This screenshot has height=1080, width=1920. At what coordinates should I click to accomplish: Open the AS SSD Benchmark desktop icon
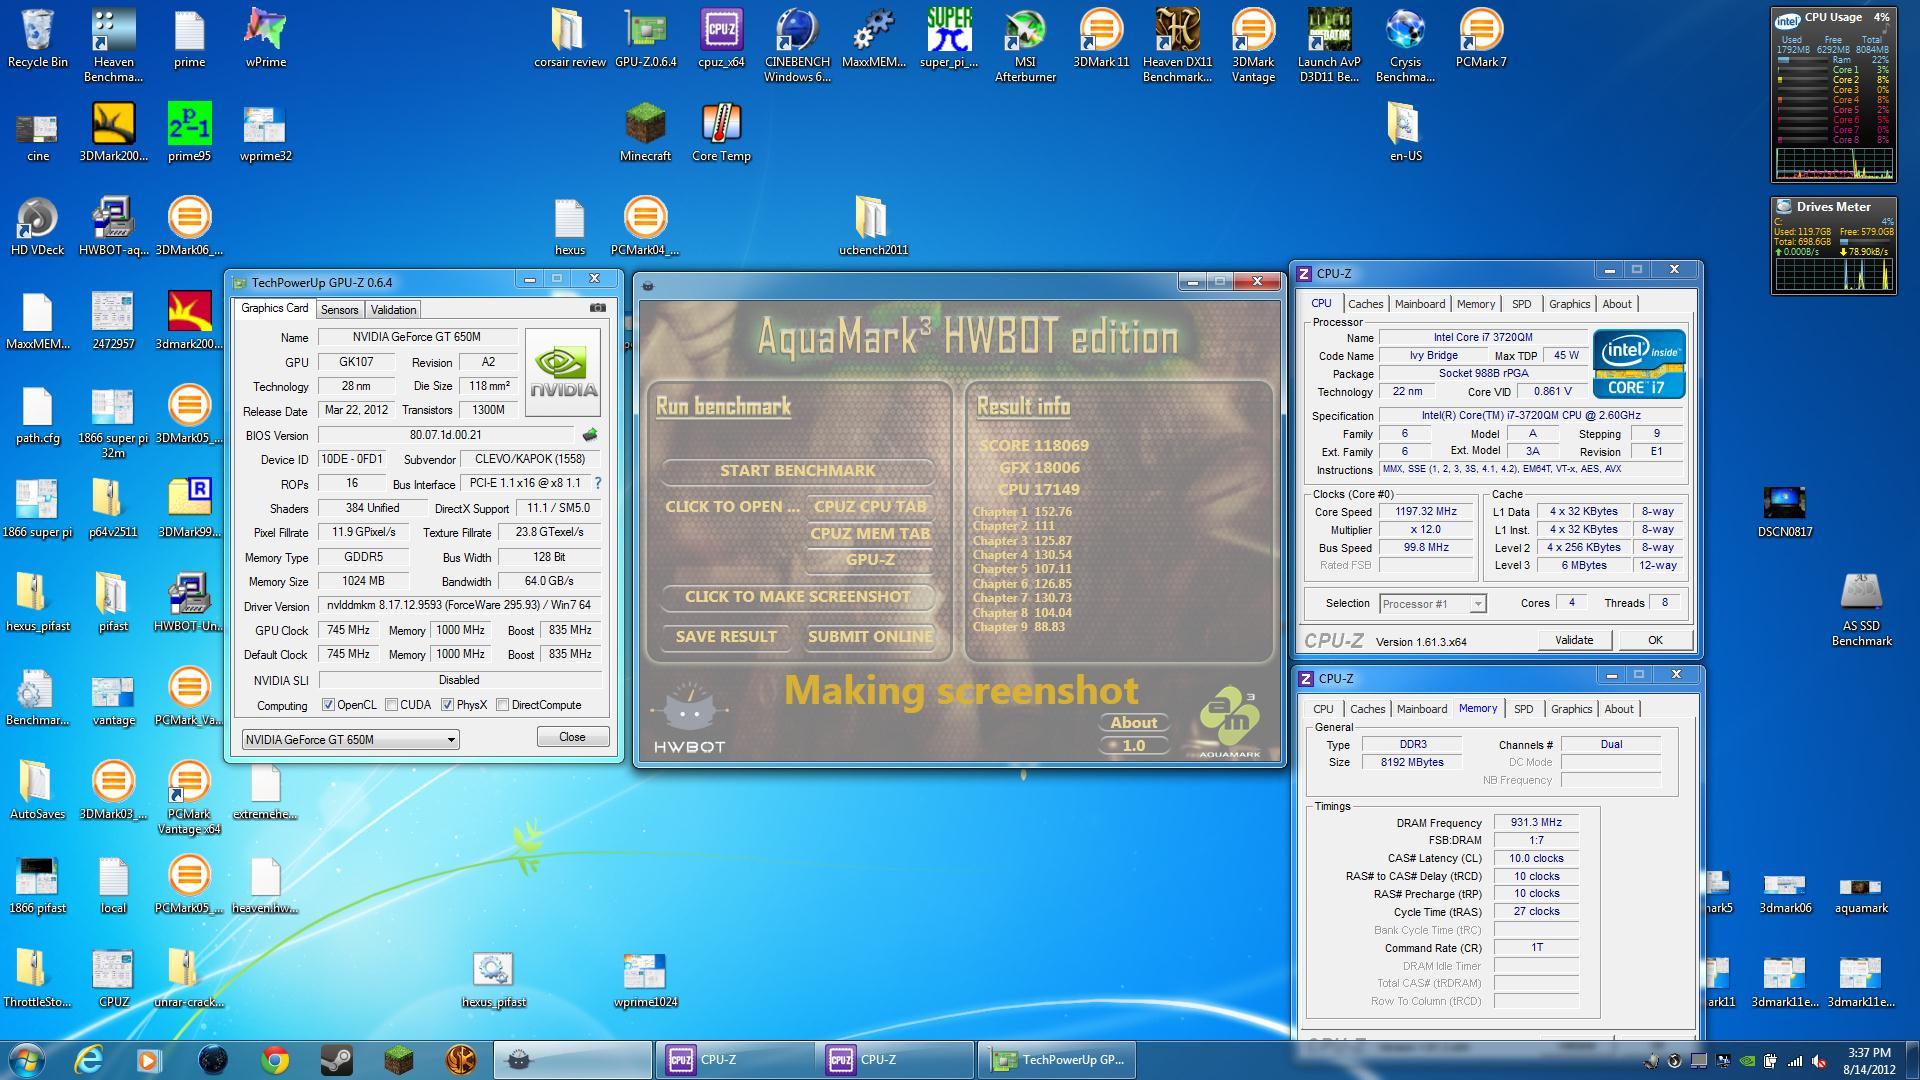click(1861, 610)
